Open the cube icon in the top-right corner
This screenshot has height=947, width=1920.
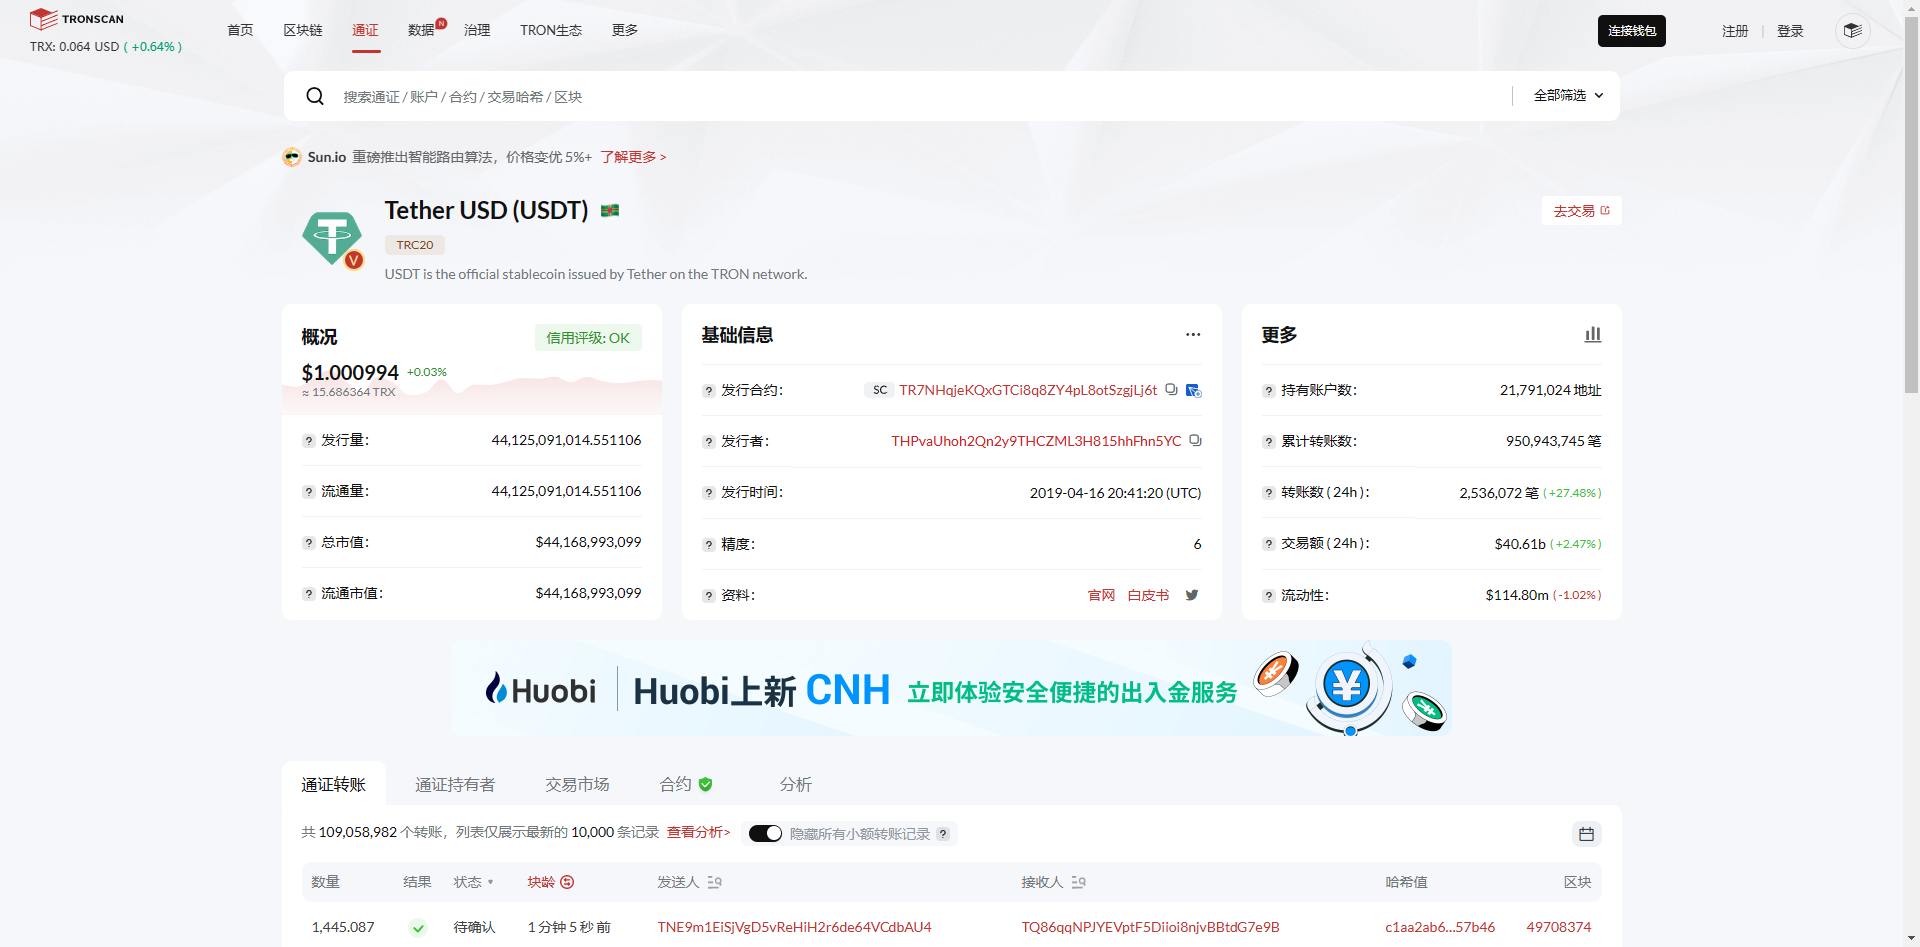coord(1852,31)
